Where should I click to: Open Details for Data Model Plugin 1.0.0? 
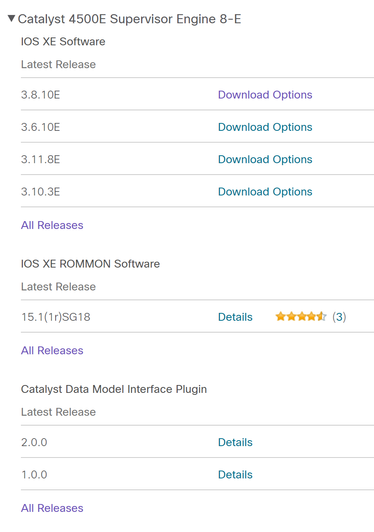(235, 474)
